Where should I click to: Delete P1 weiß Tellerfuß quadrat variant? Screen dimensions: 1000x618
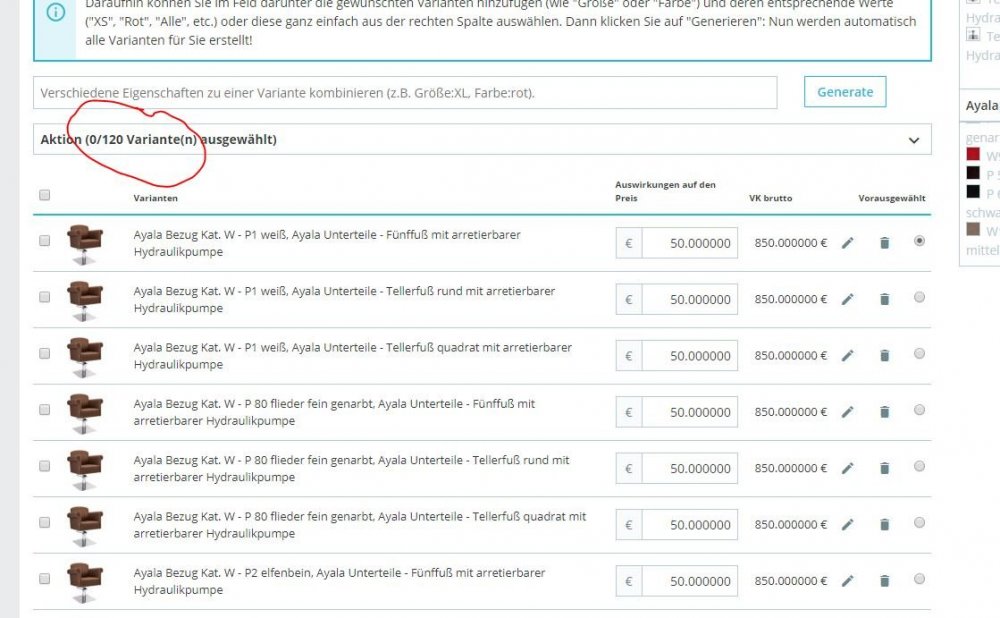click(x=885, y=355)
